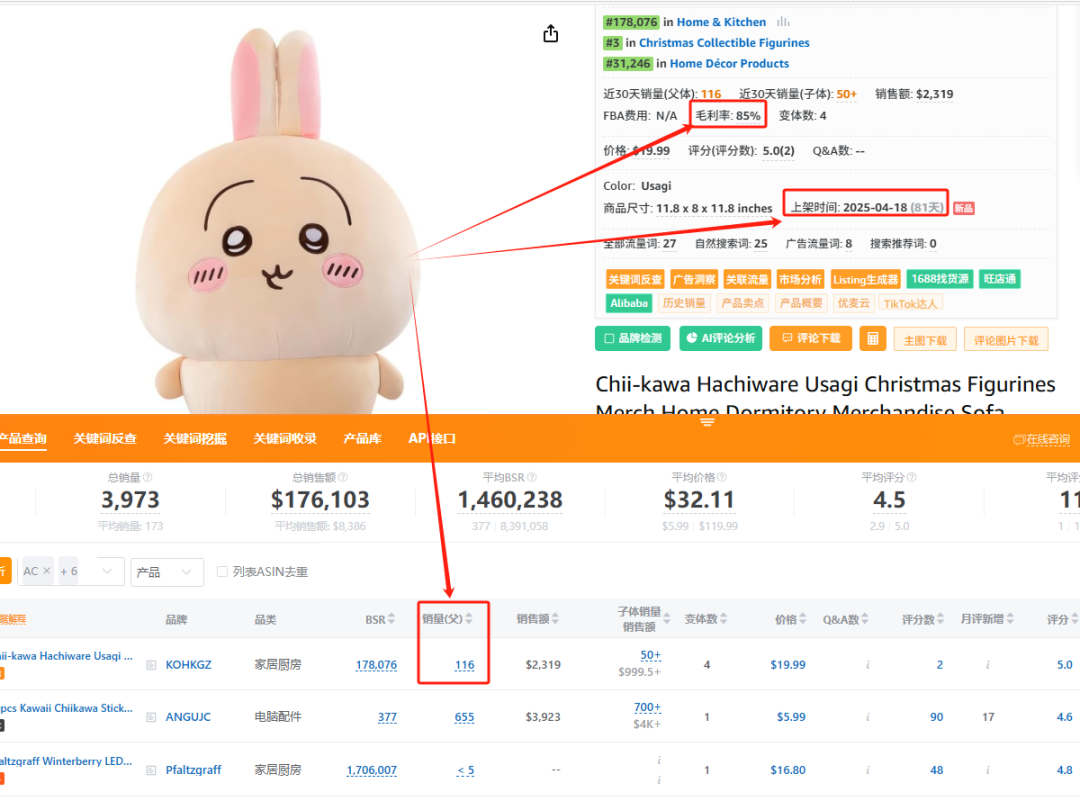The width and height of the screenshot is (1080, 810).
Task: Sort by 变体数 column arrows
Action: [723, 619]
